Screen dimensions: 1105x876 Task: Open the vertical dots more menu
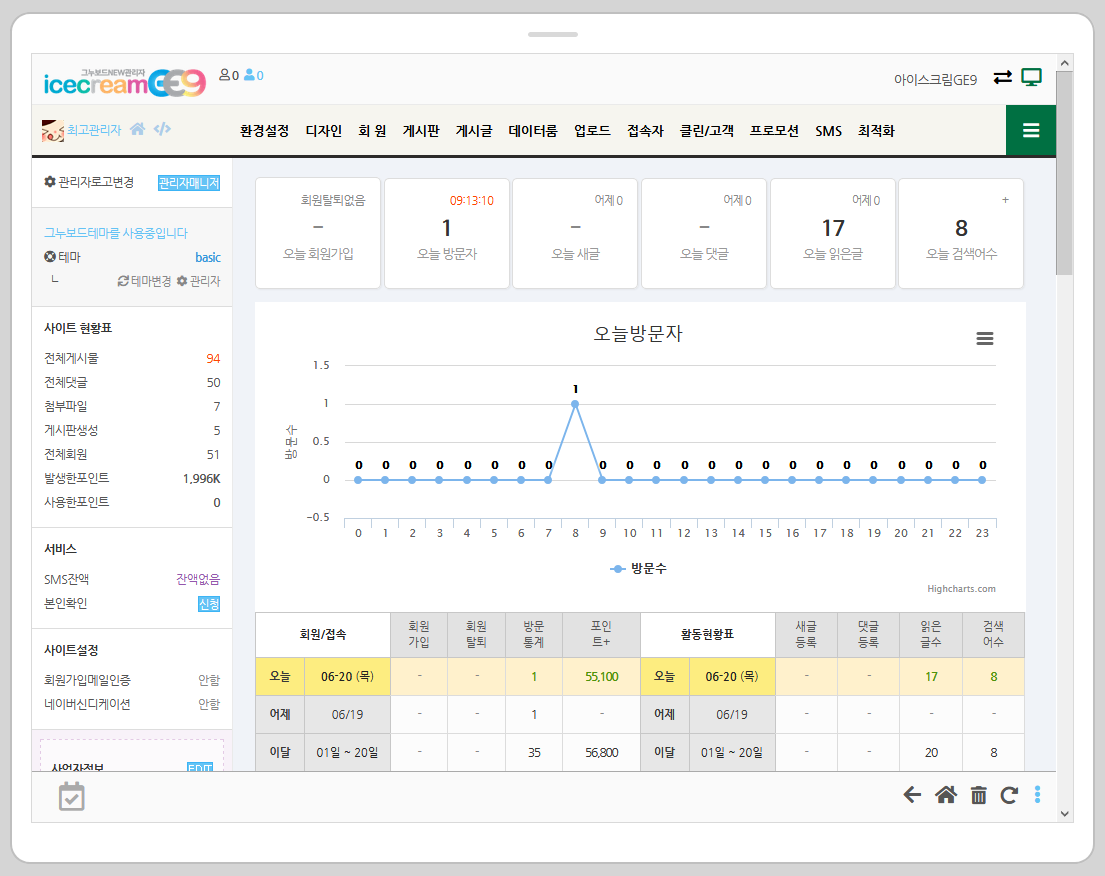pos(1037,795)
